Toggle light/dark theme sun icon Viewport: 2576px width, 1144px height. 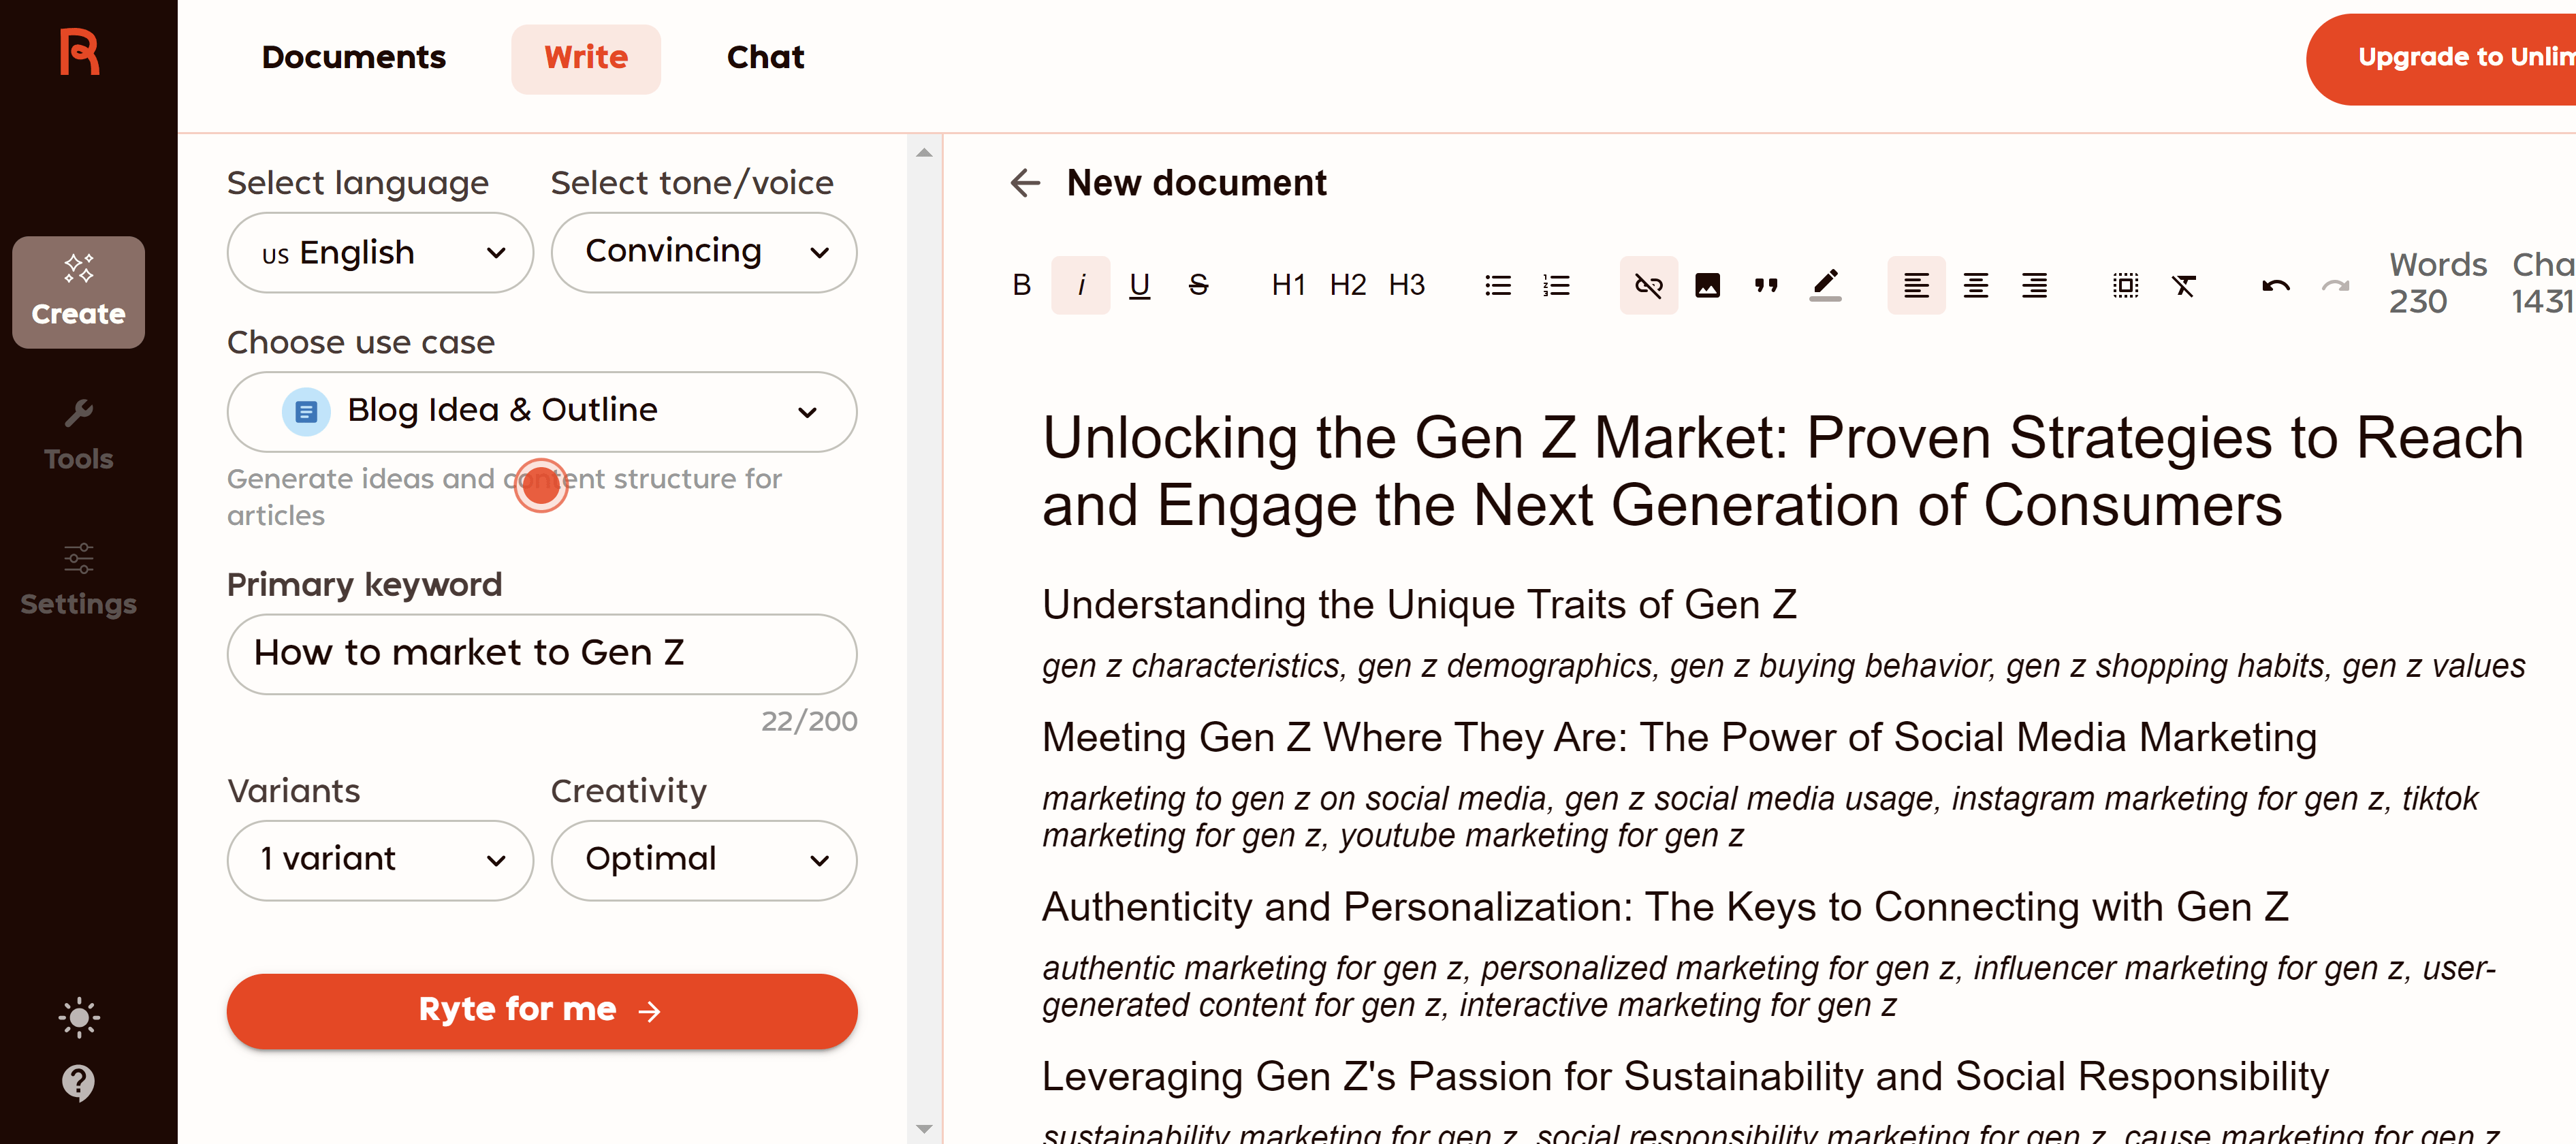78,1018
